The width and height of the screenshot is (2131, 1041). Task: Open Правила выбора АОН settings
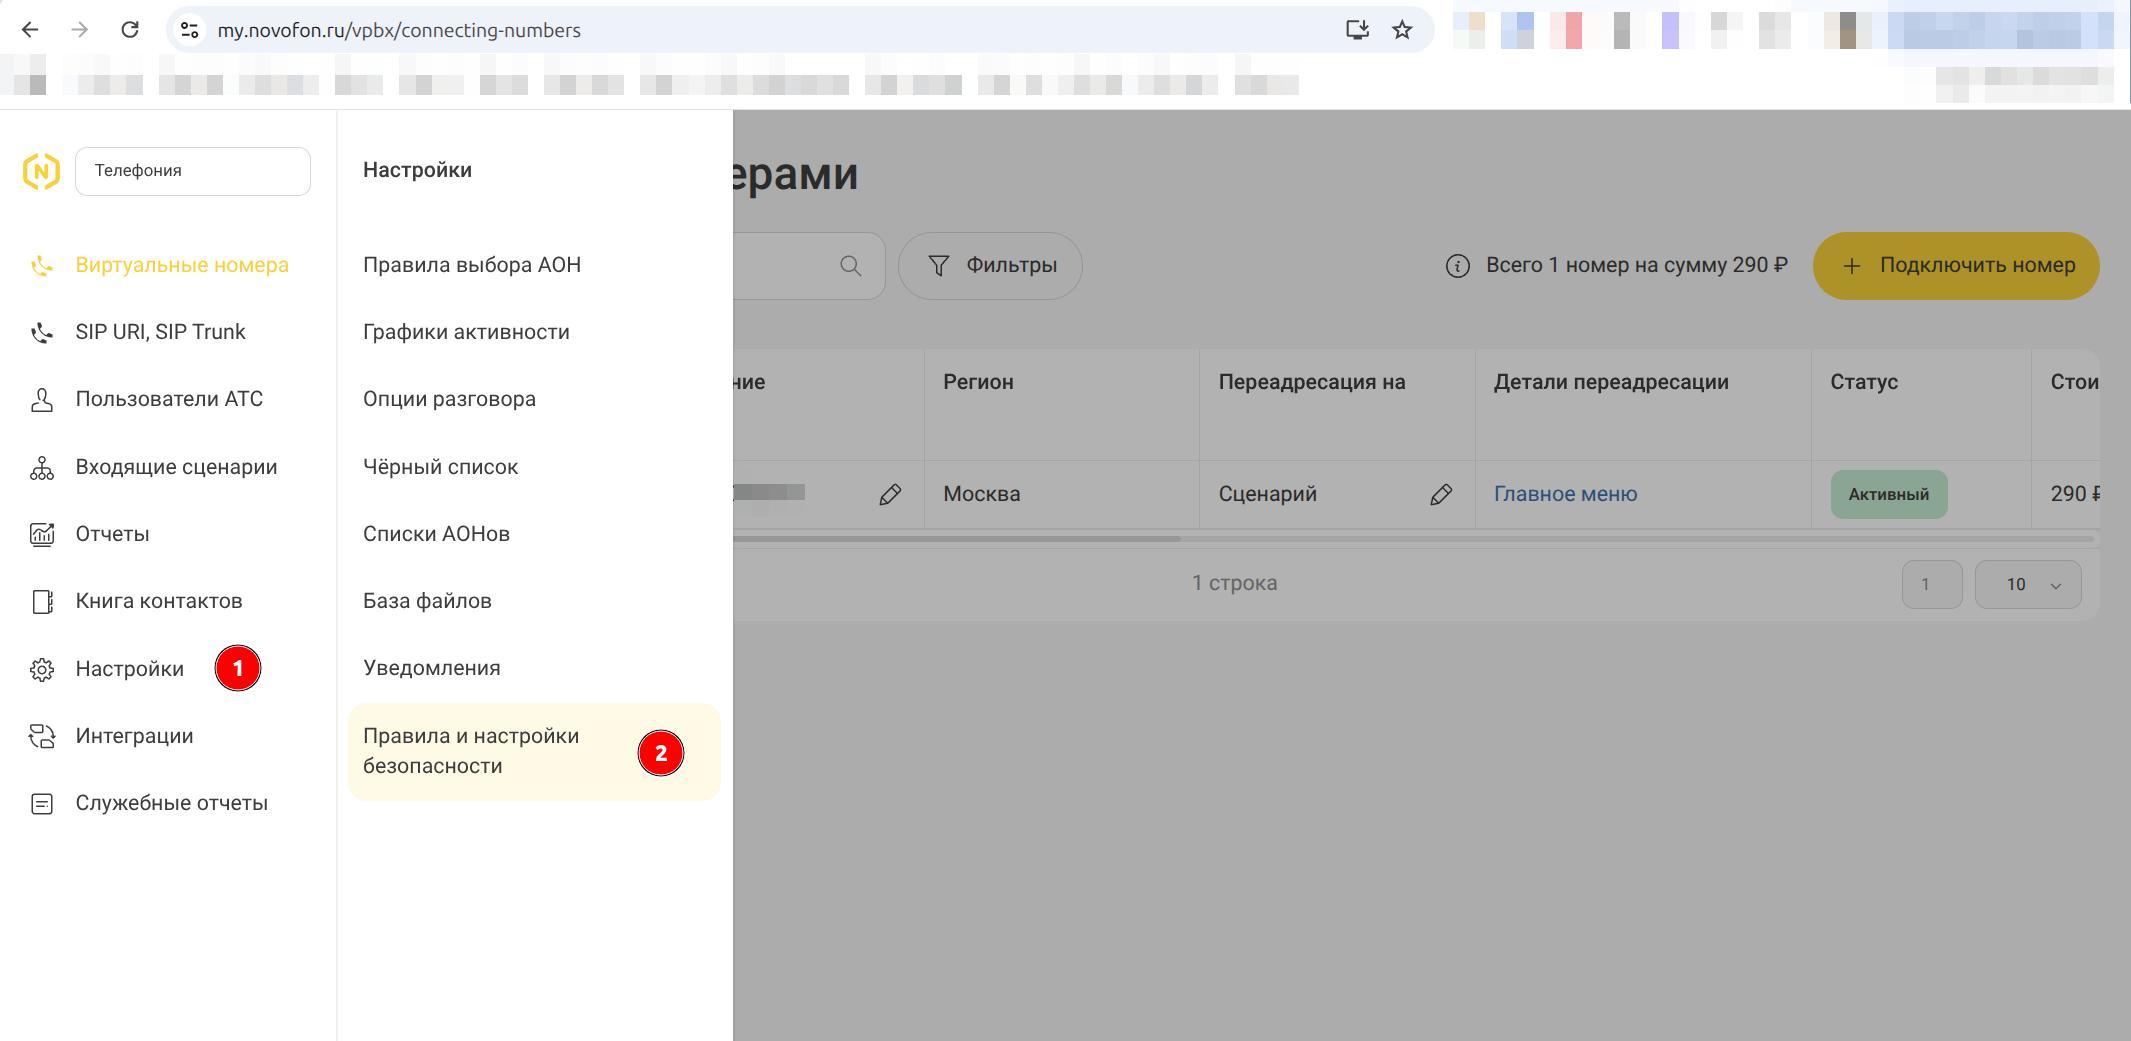pos(472,265)
